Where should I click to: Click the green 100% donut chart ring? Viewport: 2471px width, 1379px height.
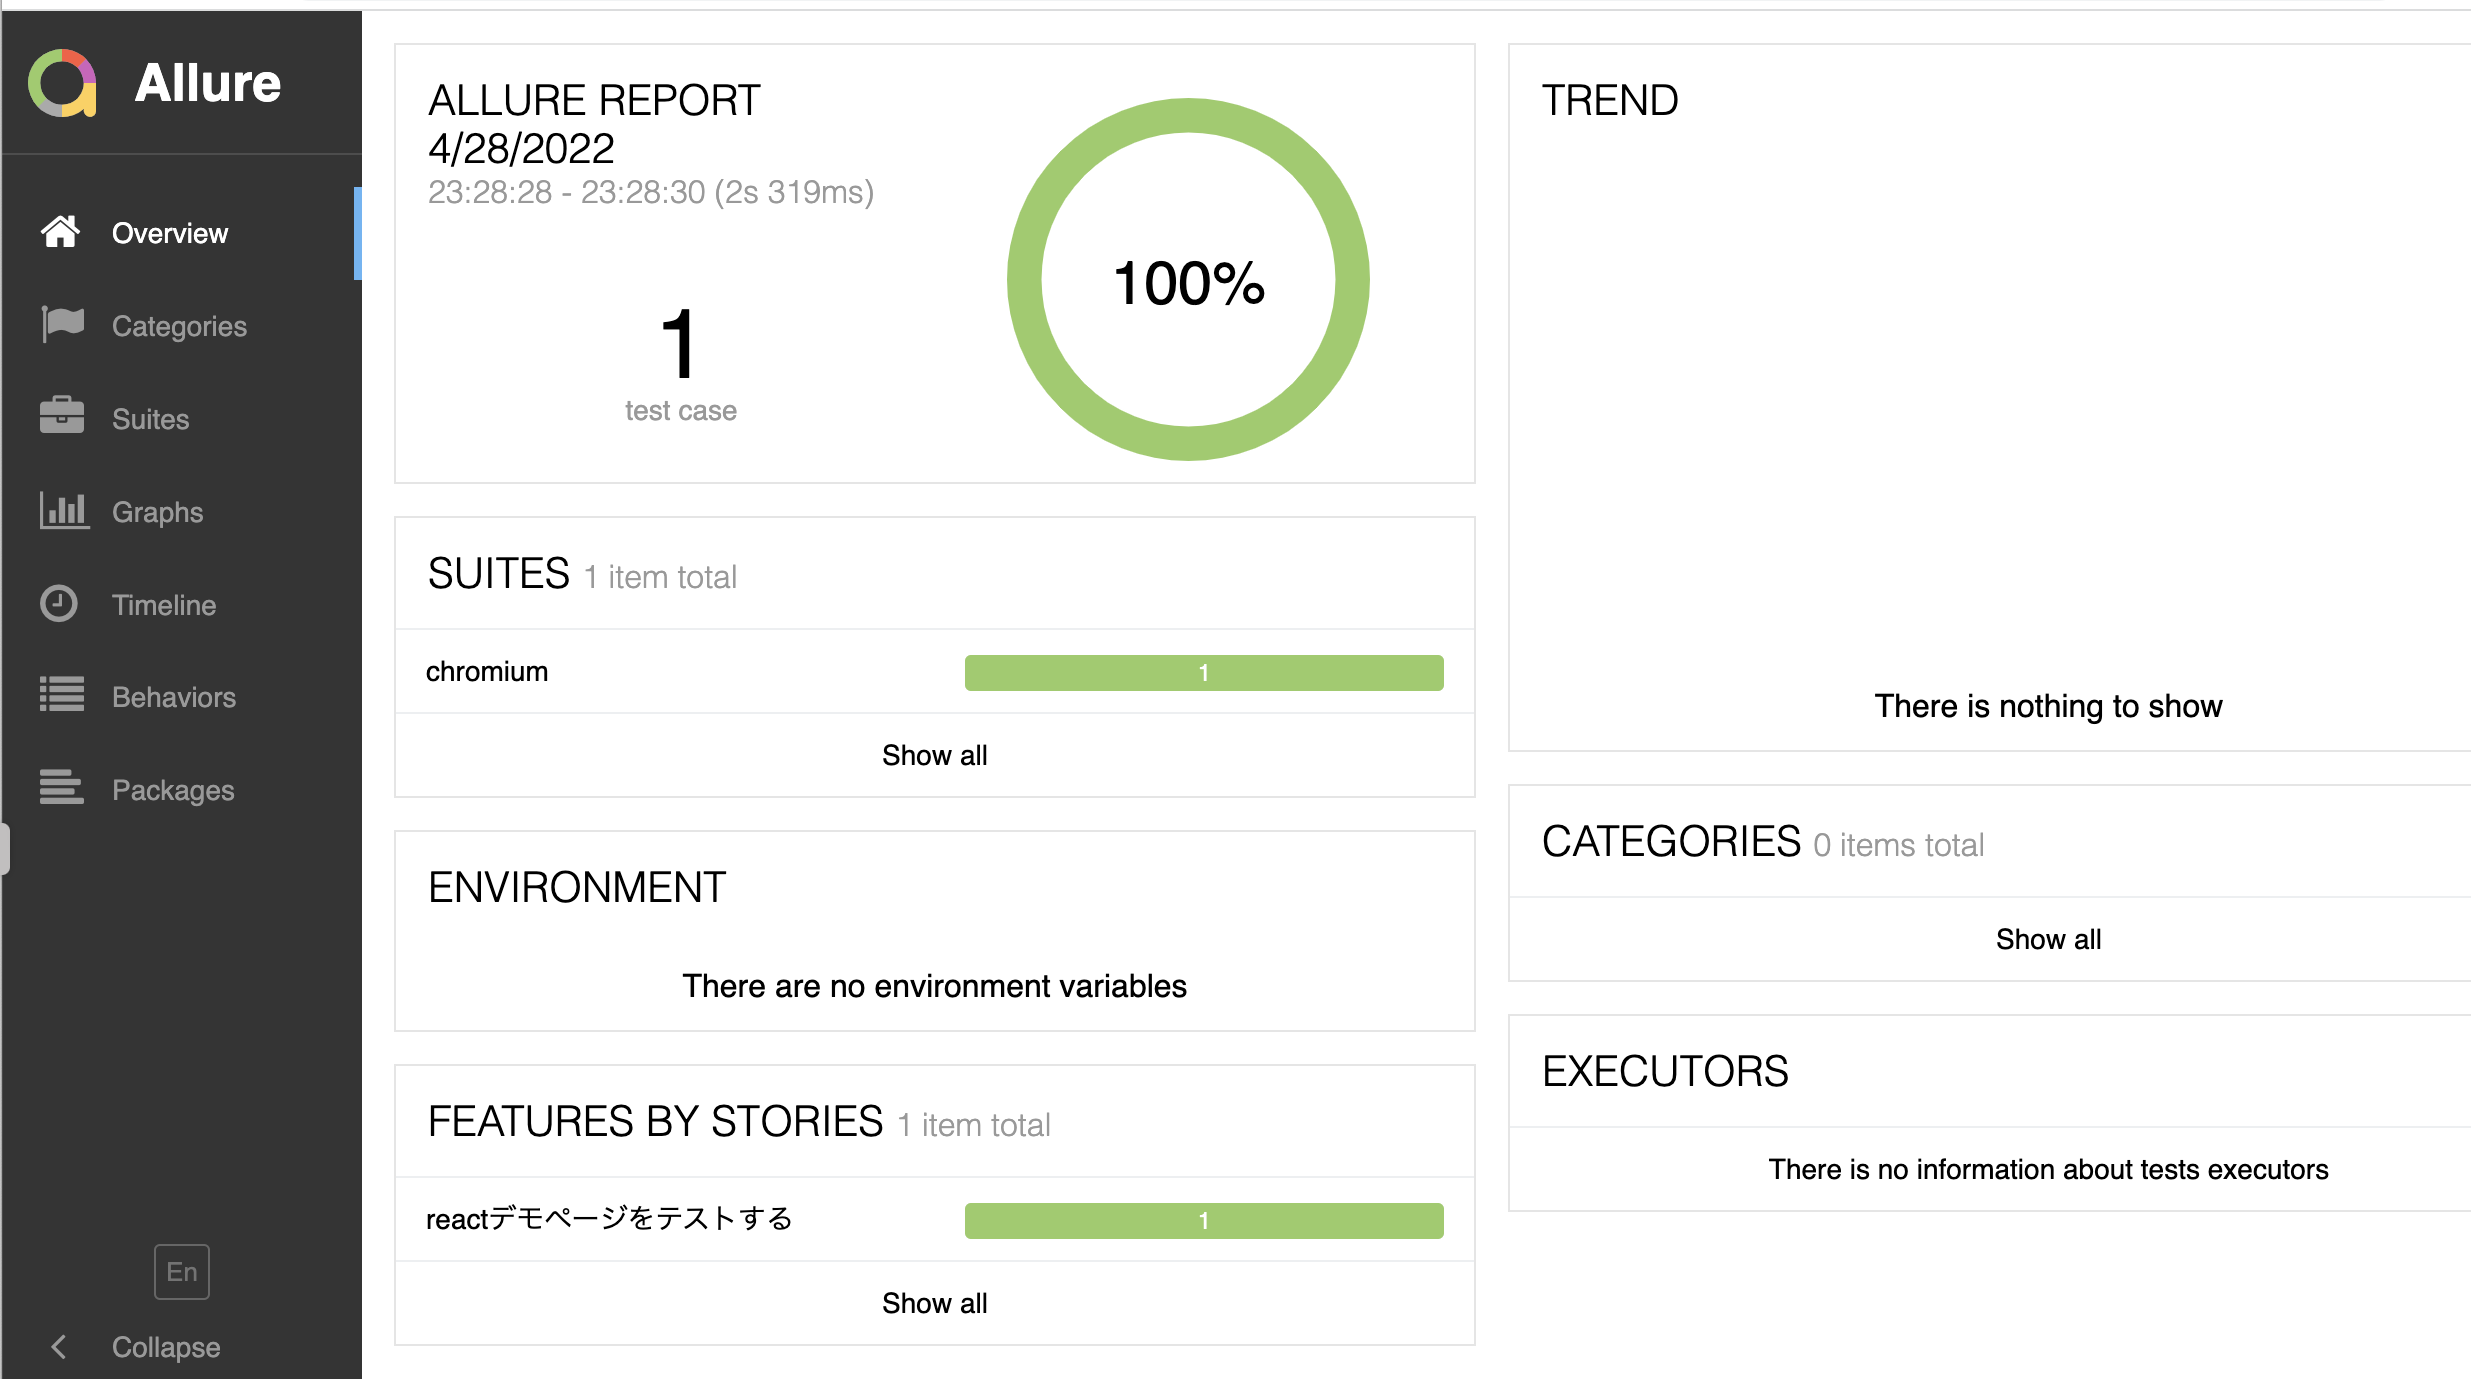tap(1188, 115)
